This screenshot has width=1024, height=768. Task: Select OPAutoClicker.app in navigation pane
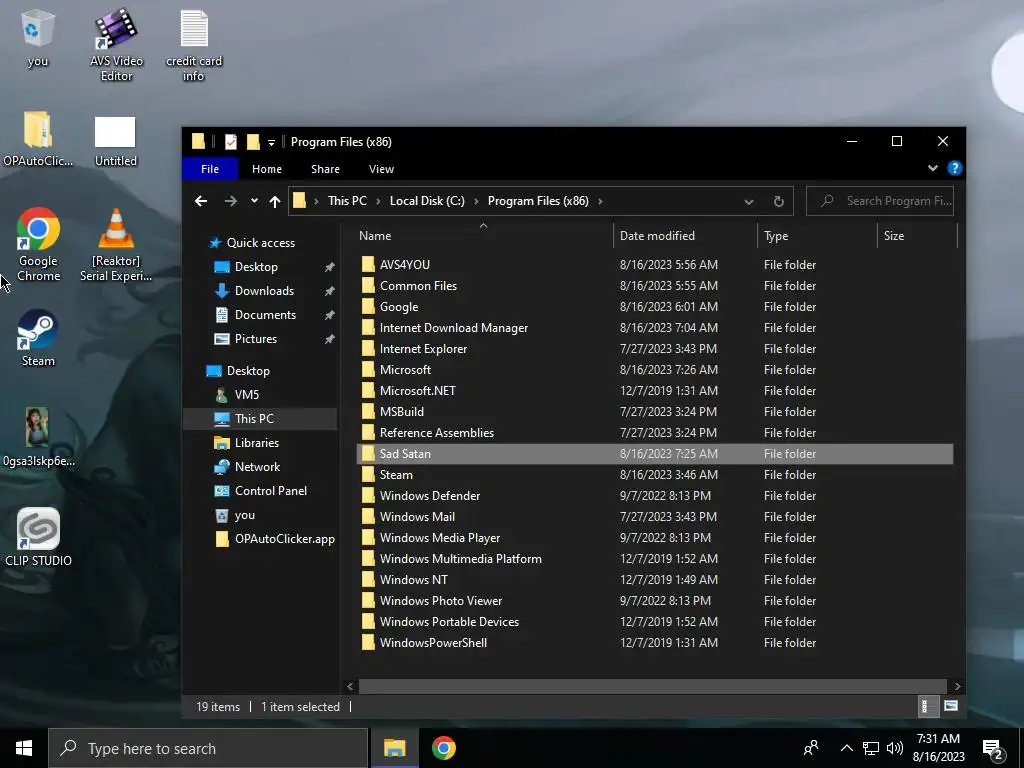(275, 539)
